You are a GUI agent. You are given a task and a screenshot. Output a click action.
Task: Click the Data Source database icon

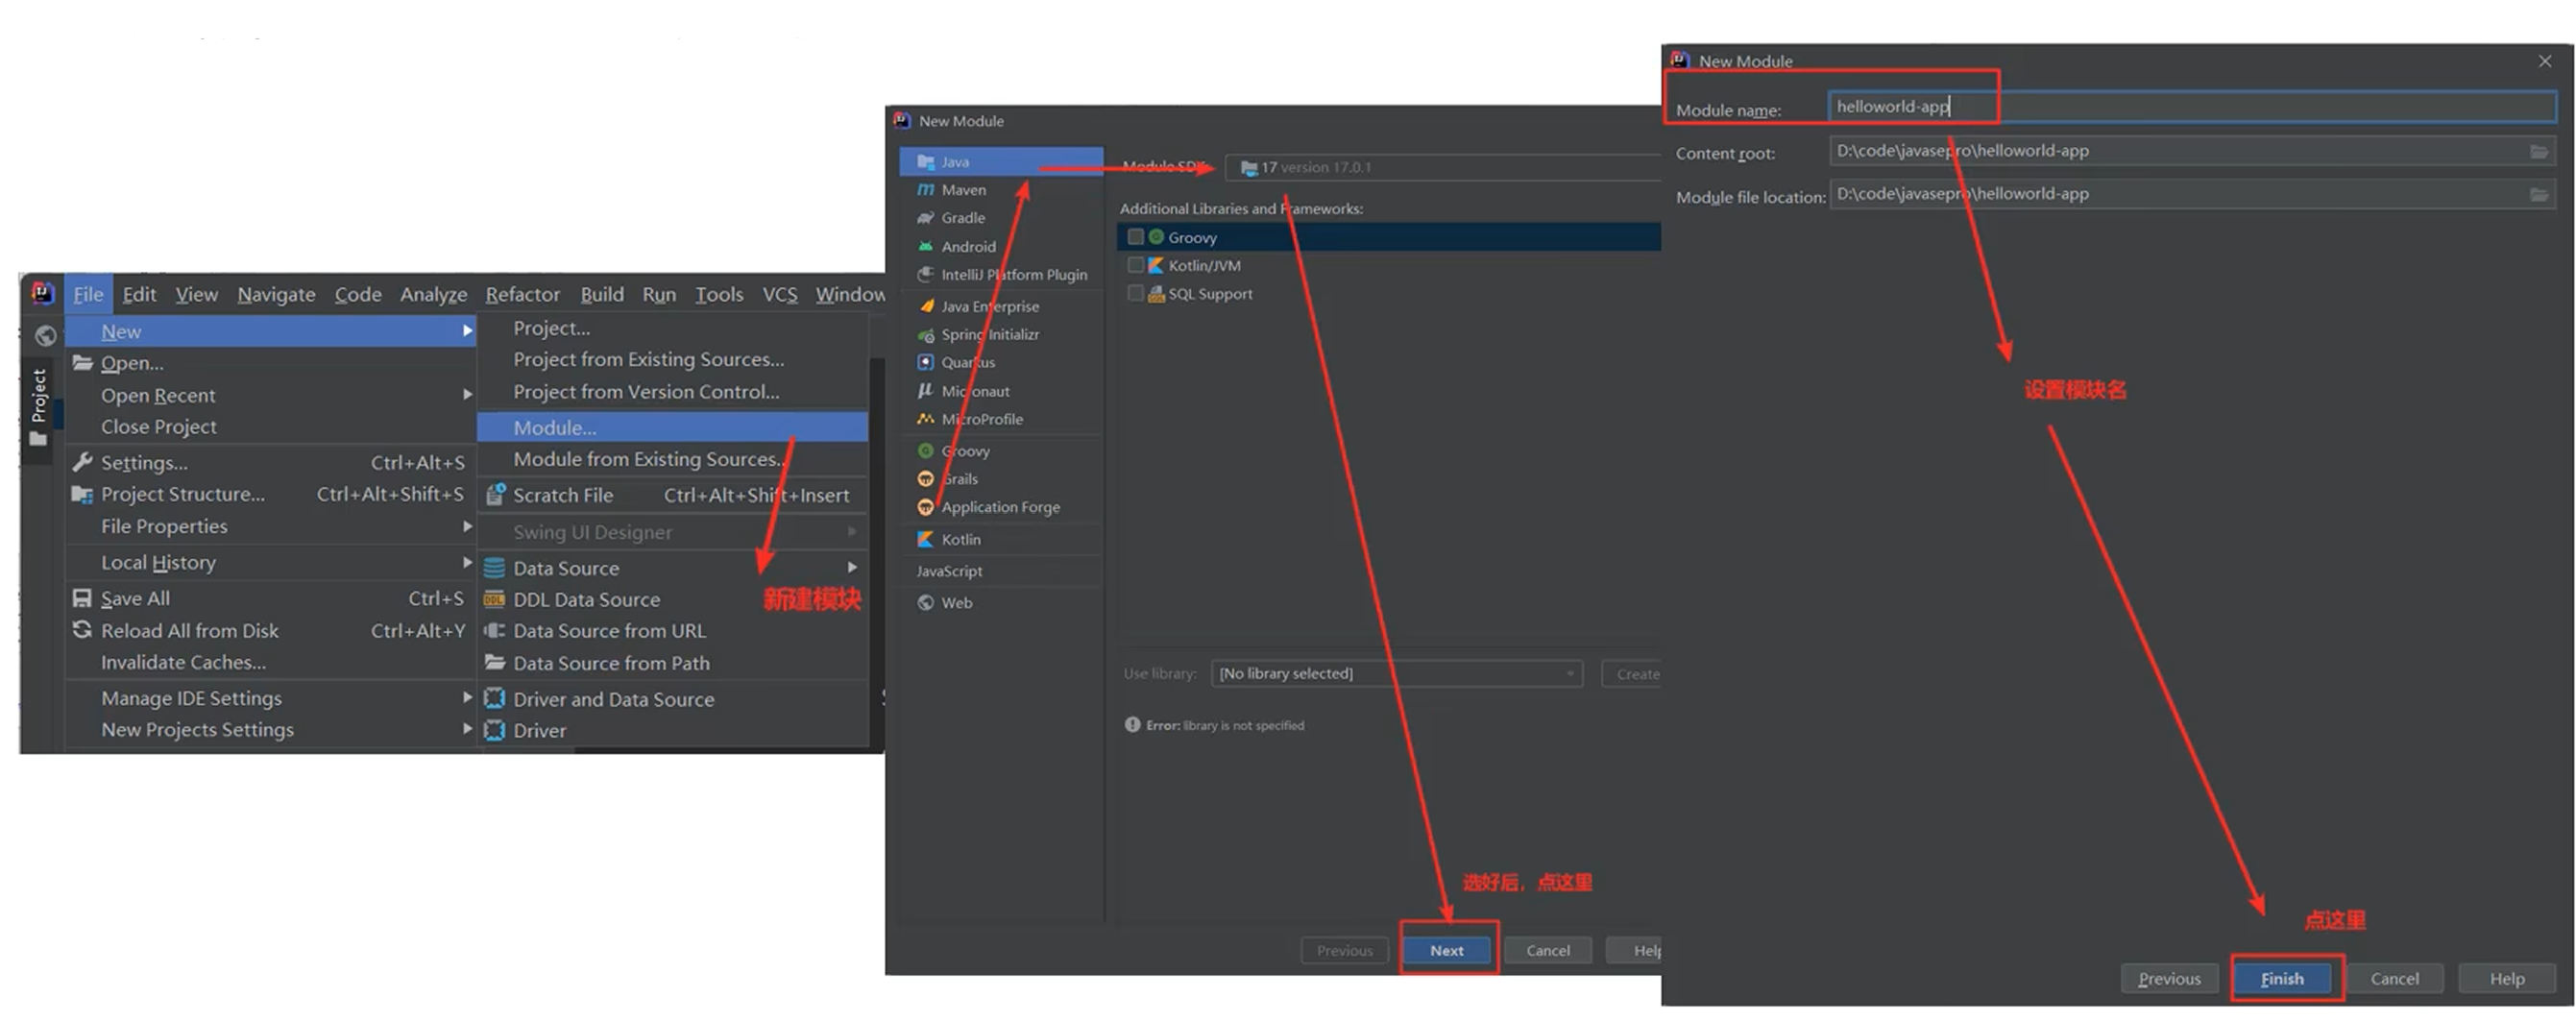pyautogui.click(x=494, y=568)
